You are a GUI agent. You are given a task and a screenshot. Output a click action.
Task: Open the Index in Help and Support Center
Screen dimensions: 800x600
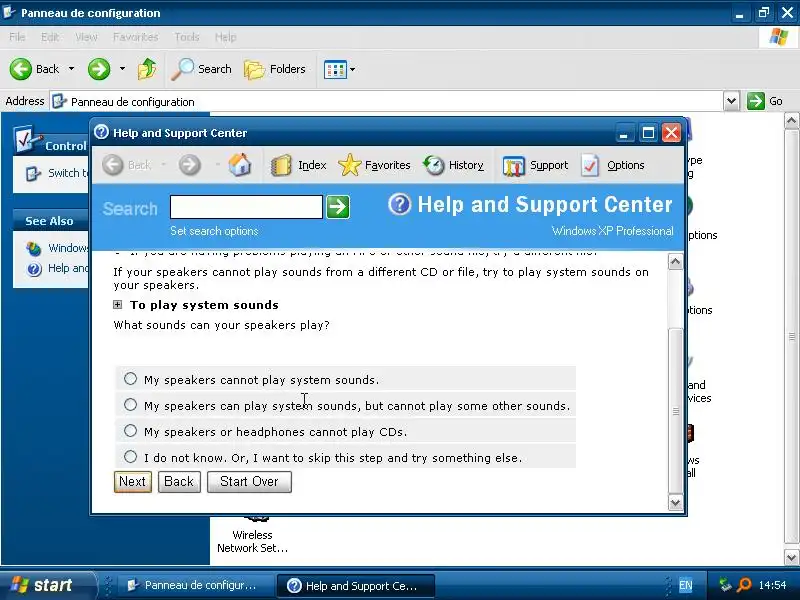[298, 165]
